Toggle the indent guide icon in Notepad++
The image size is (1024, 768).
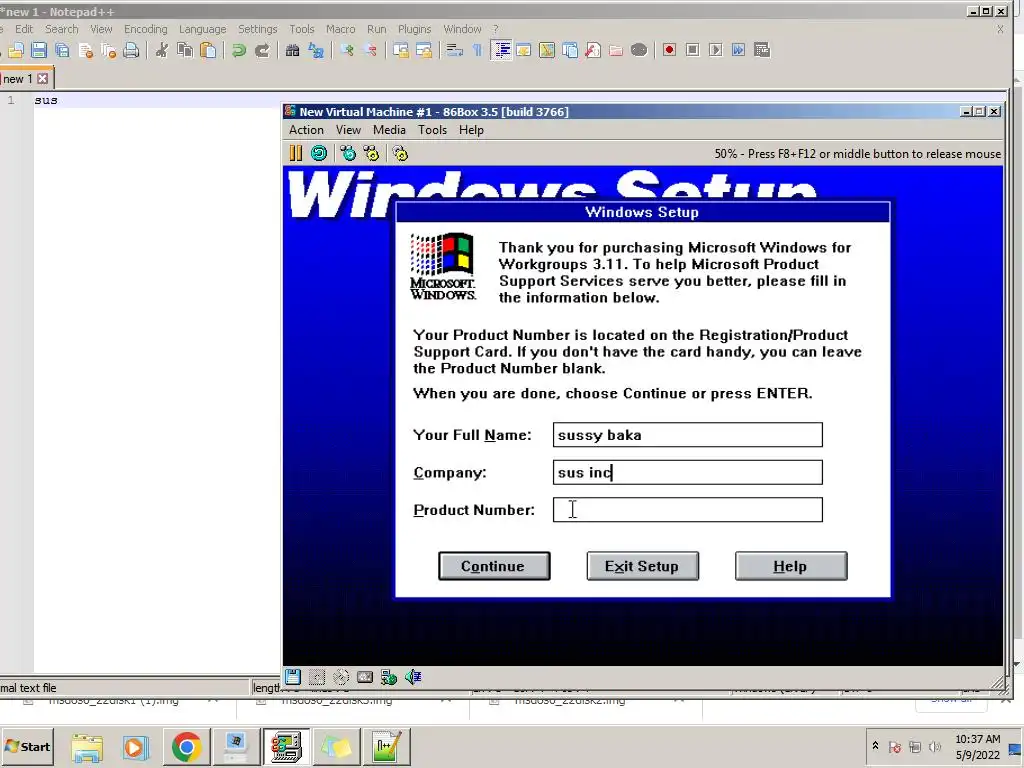click(502, 50)
